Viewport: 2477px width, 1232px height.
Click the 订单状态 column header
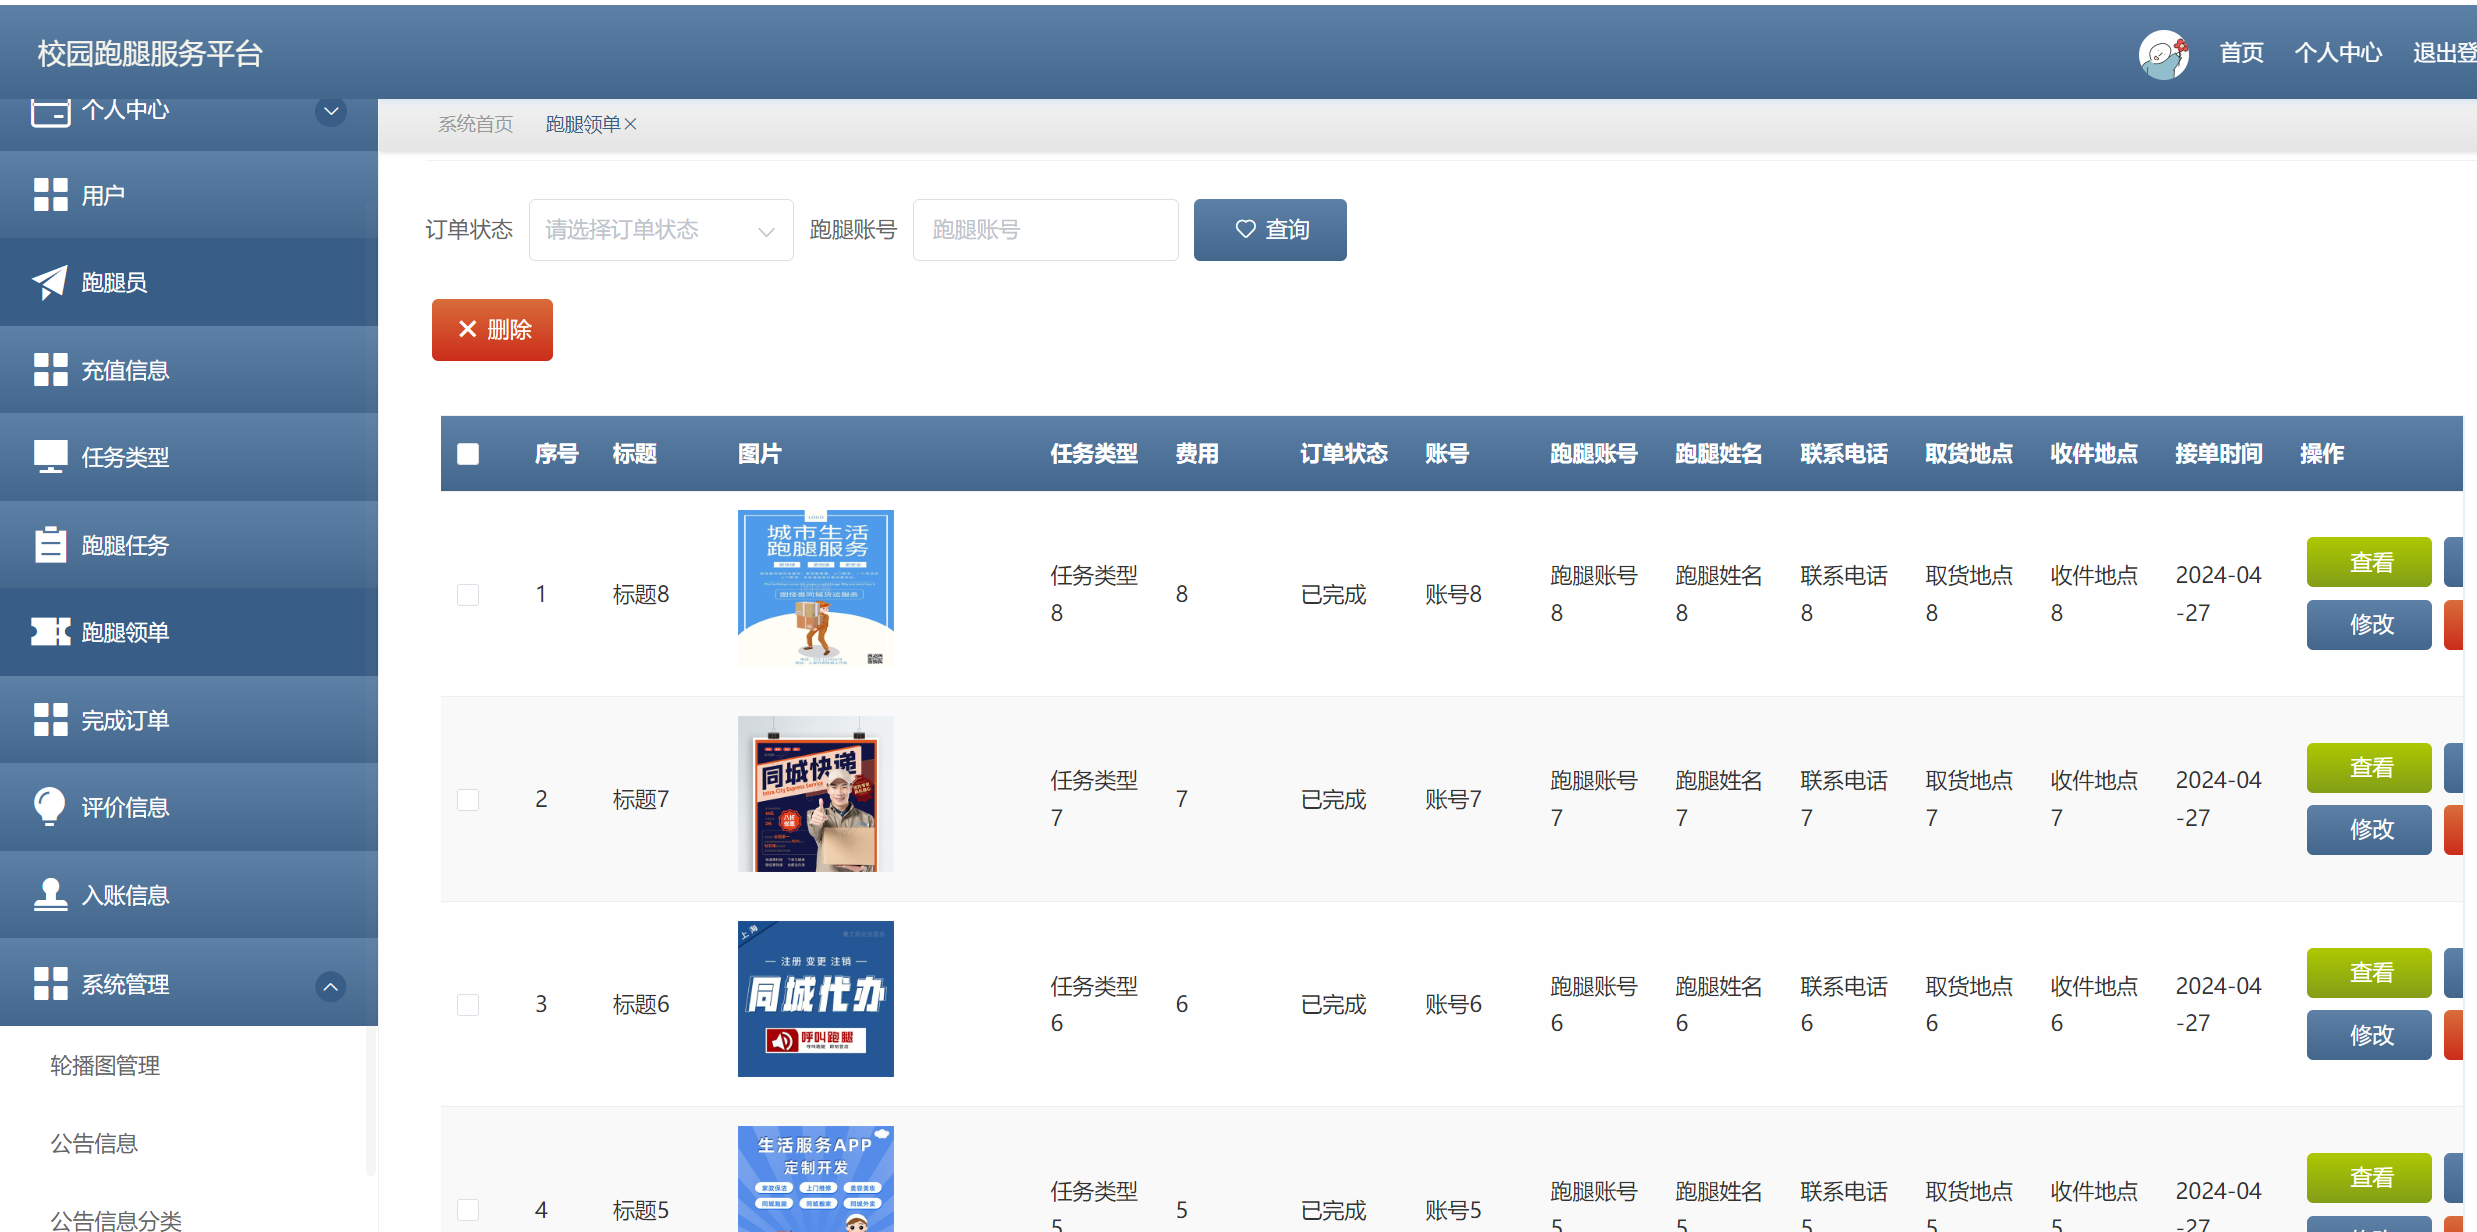1344,454
